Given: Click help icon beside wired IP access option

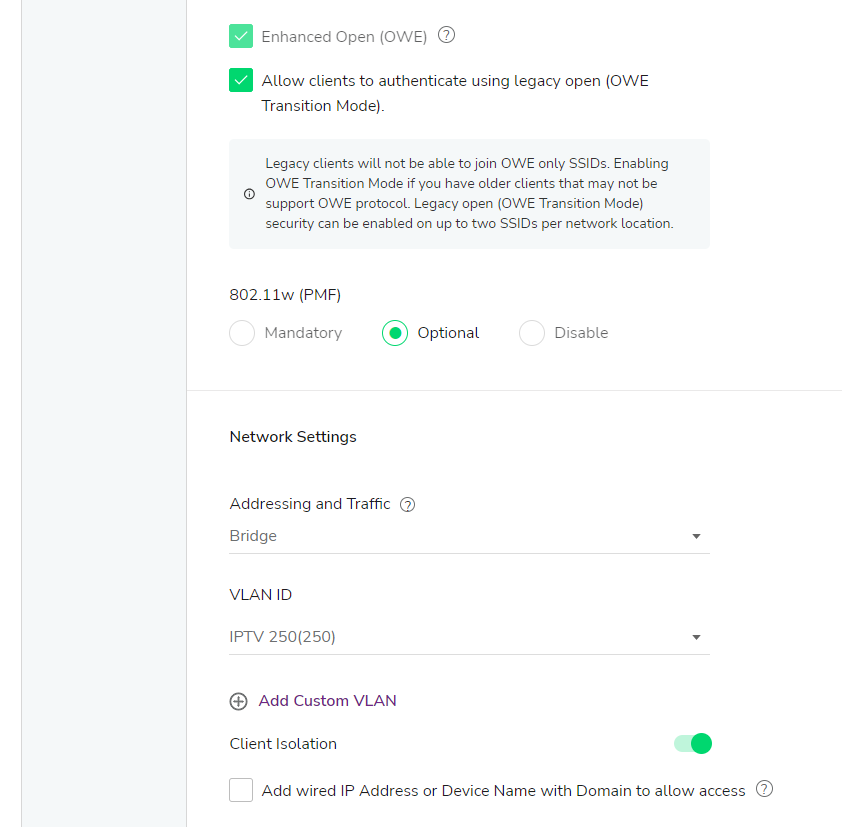Looking at the screenshot, I should (764, 789).
